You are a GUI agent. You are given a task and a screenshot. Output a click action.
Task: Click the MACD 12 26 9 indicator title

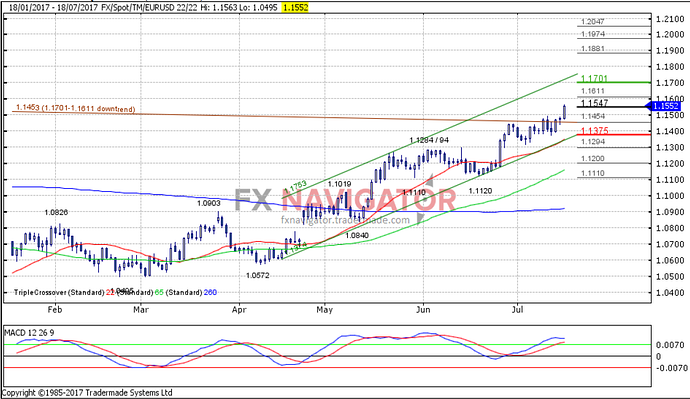pos(29,333)
